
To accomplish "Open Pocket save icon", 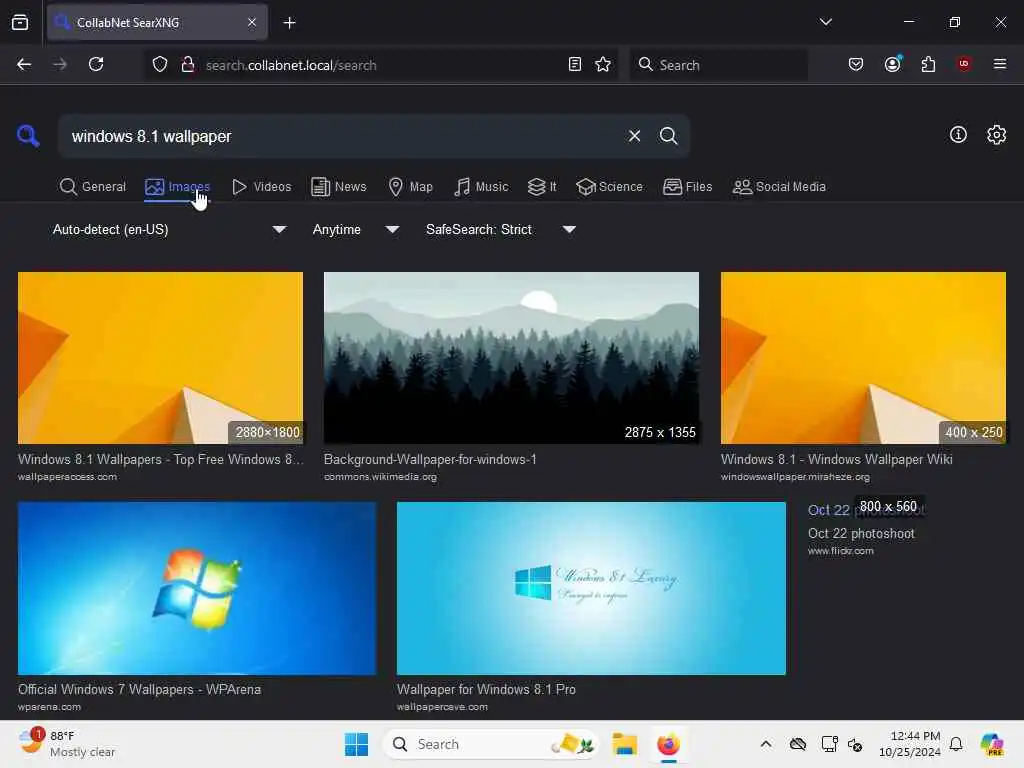I will (856, 64).
